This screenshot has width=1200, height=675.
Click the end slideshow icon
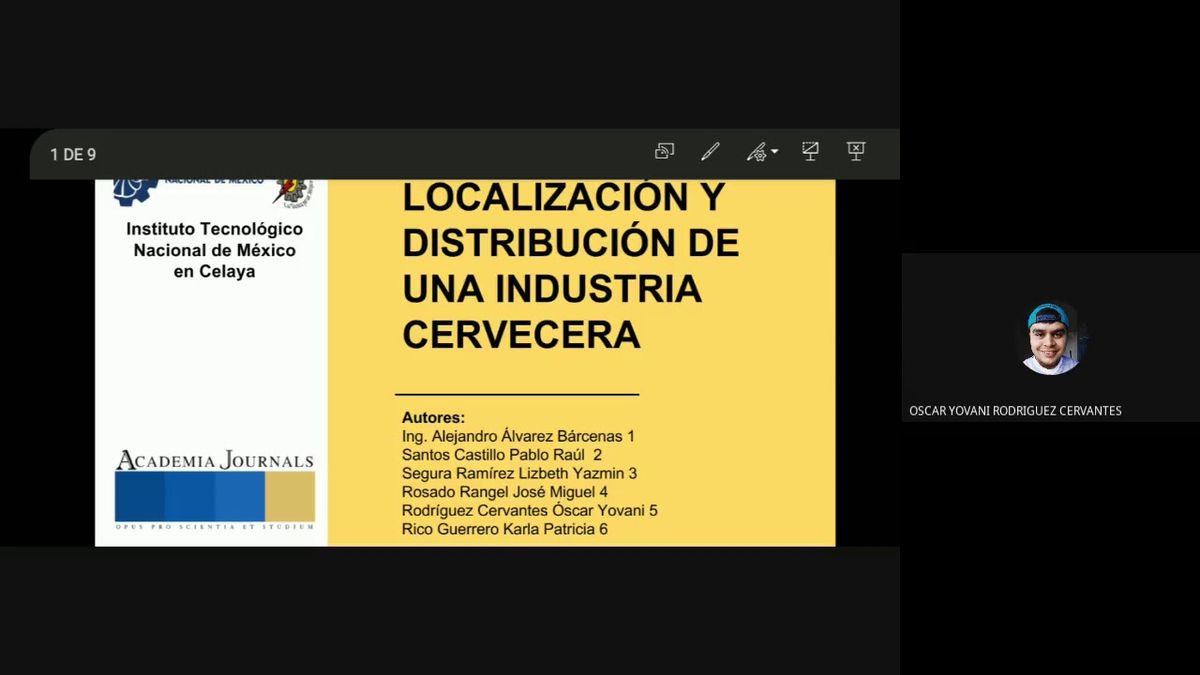tap(856, 151)
